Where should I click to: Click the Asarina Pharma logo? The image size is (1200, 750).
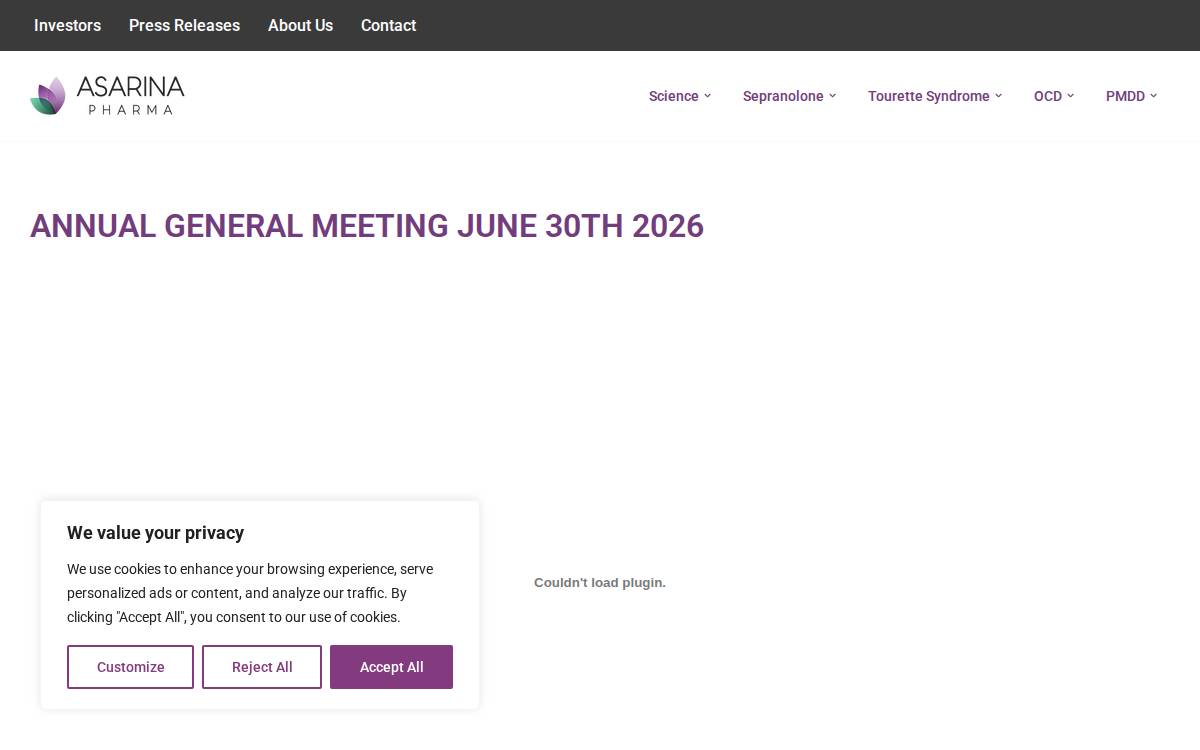pyautogui.click(x=107, y=96)
